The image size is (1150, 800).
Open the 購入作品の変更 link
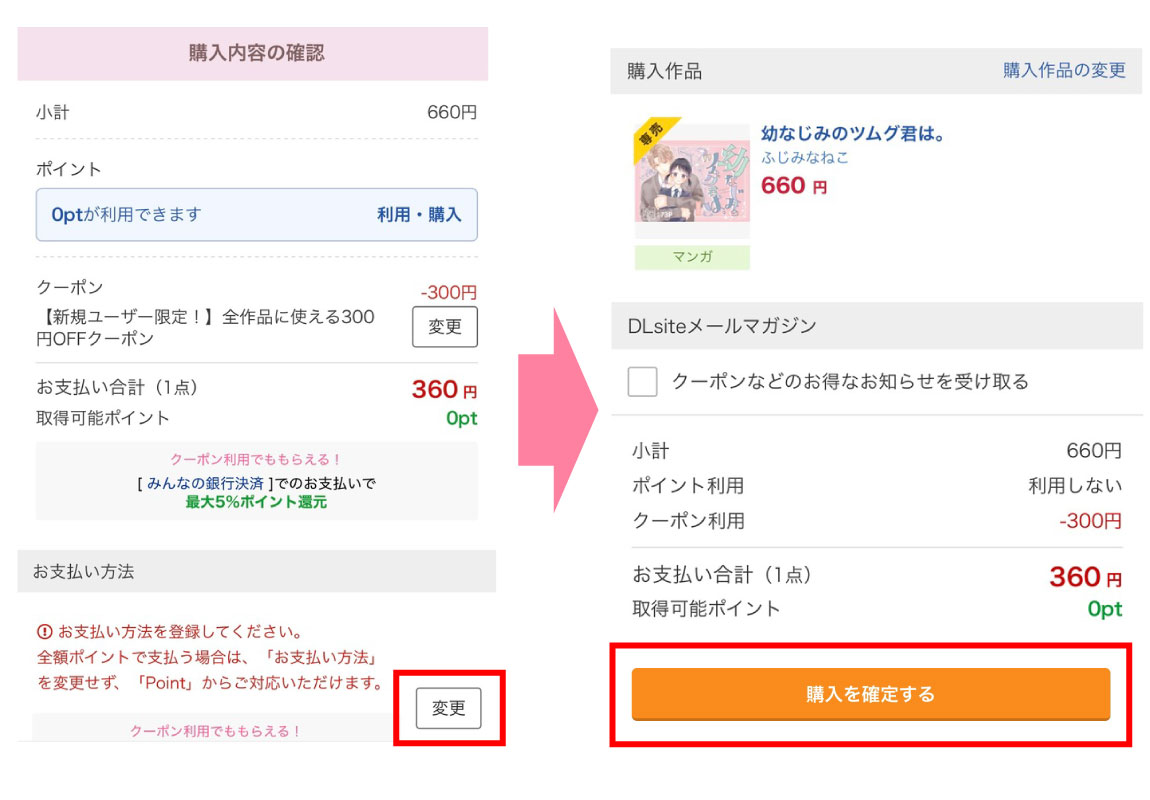(x=1064, y=71)
